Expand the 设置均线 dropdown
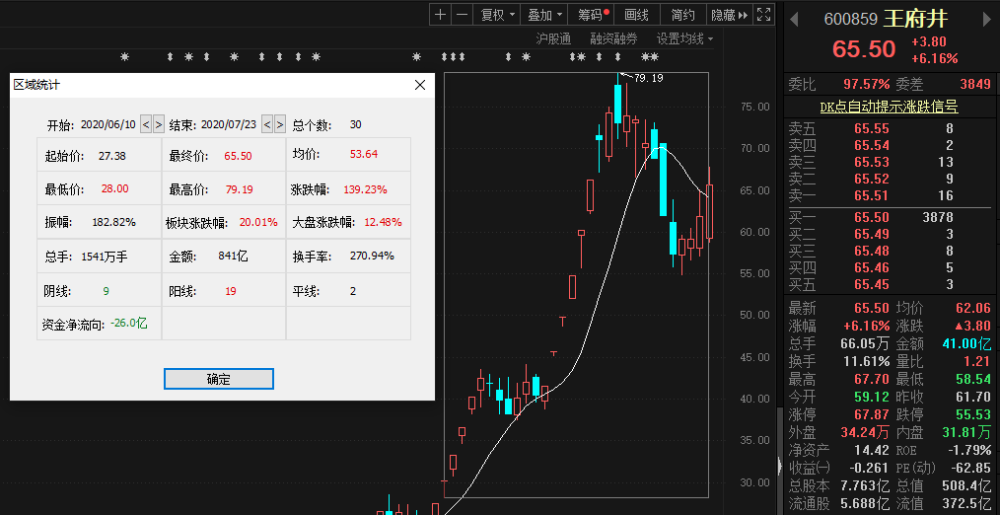The height and width of the screenshot is (515, 1000). pos(685,39)
